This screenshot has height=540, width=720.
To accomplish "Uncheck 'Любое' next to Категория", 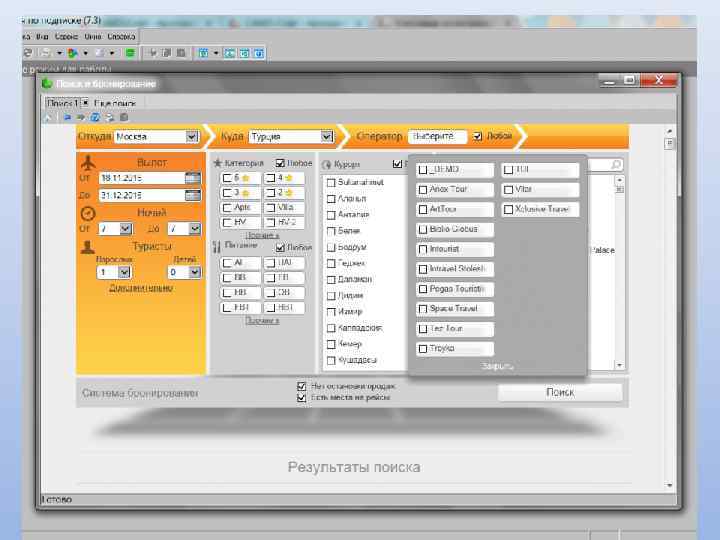I will coord(280,163).
